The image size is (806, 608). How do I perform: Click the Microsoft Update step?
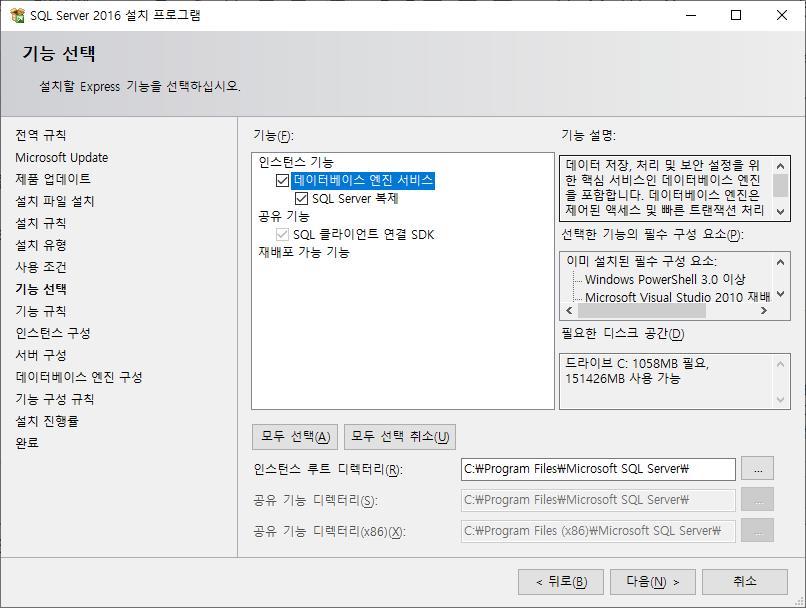[62, 157]
